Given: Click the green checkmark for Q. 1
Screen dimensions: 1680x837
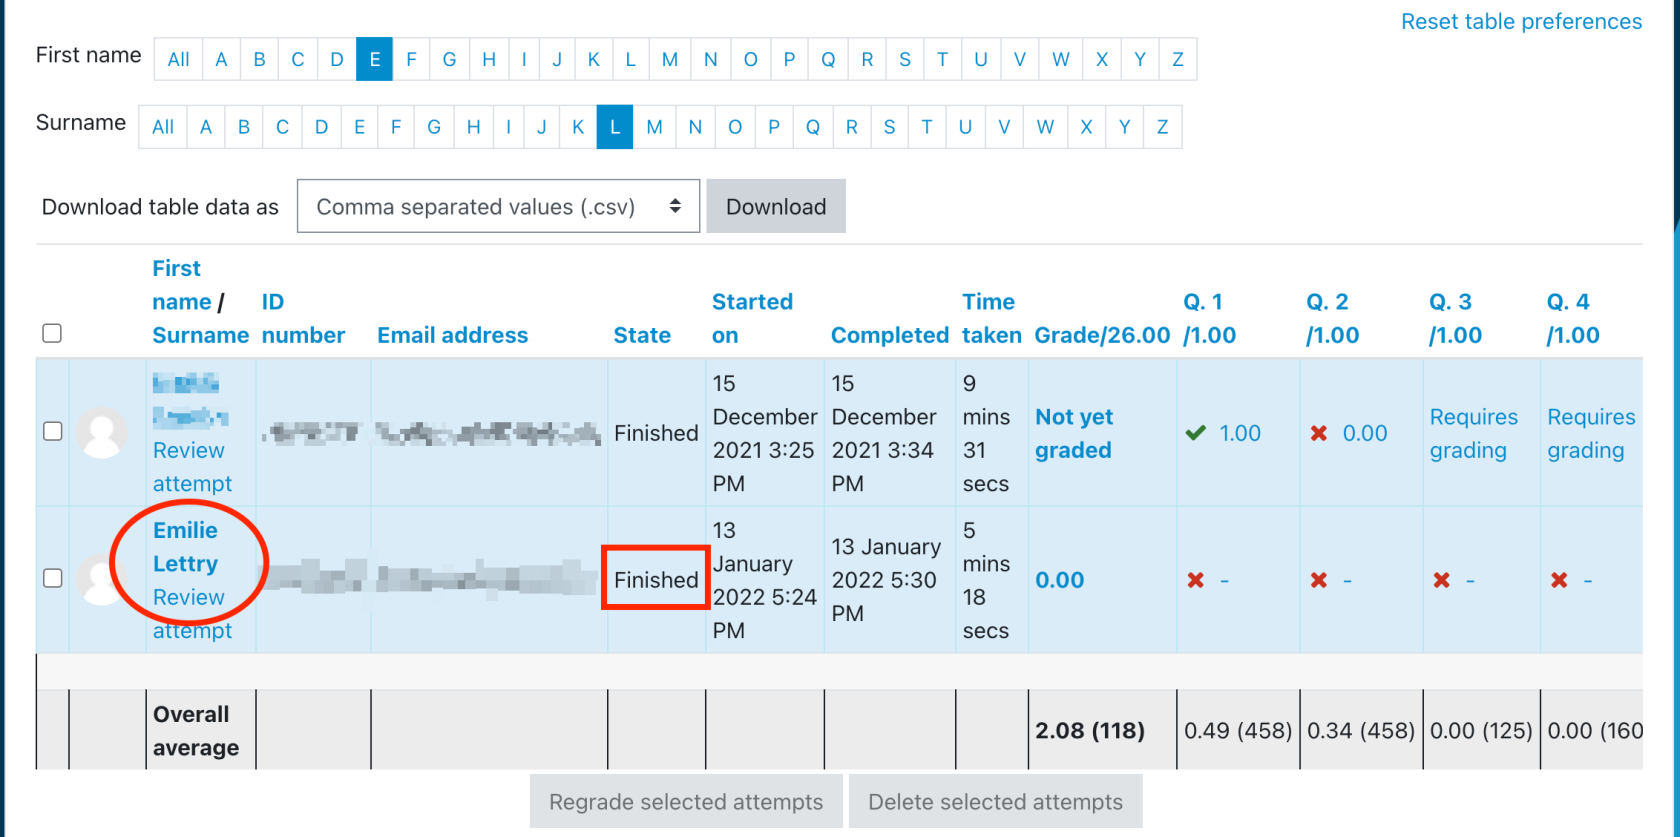Looking at the screenshot, I should (1195, 433).
